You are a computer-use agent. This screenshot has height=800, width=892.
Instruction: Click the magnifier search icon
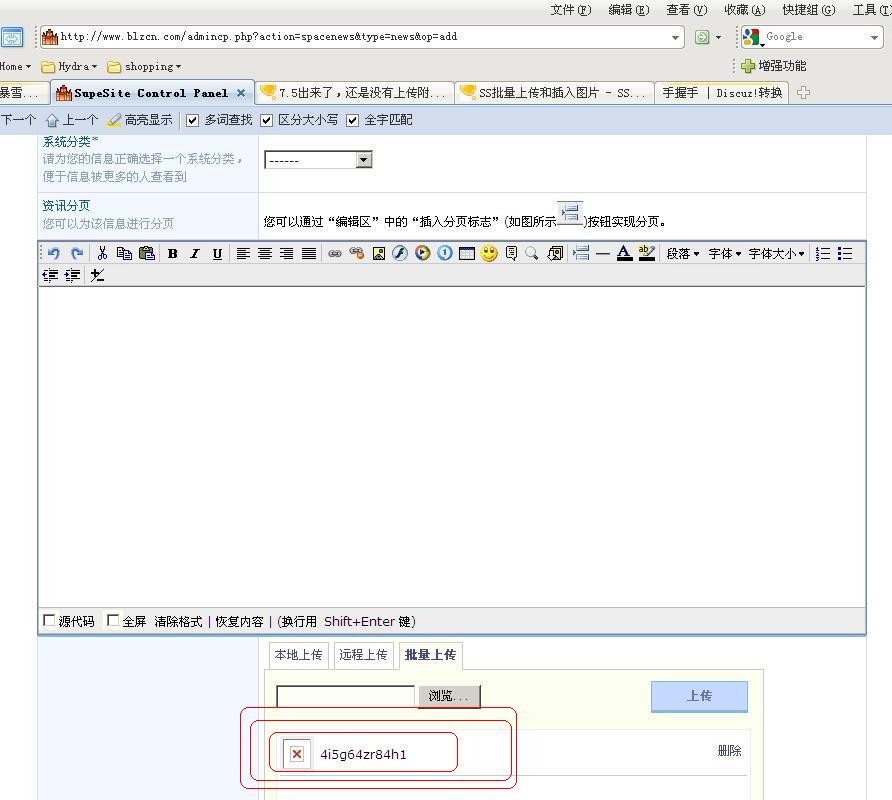(x=532, y=254)
